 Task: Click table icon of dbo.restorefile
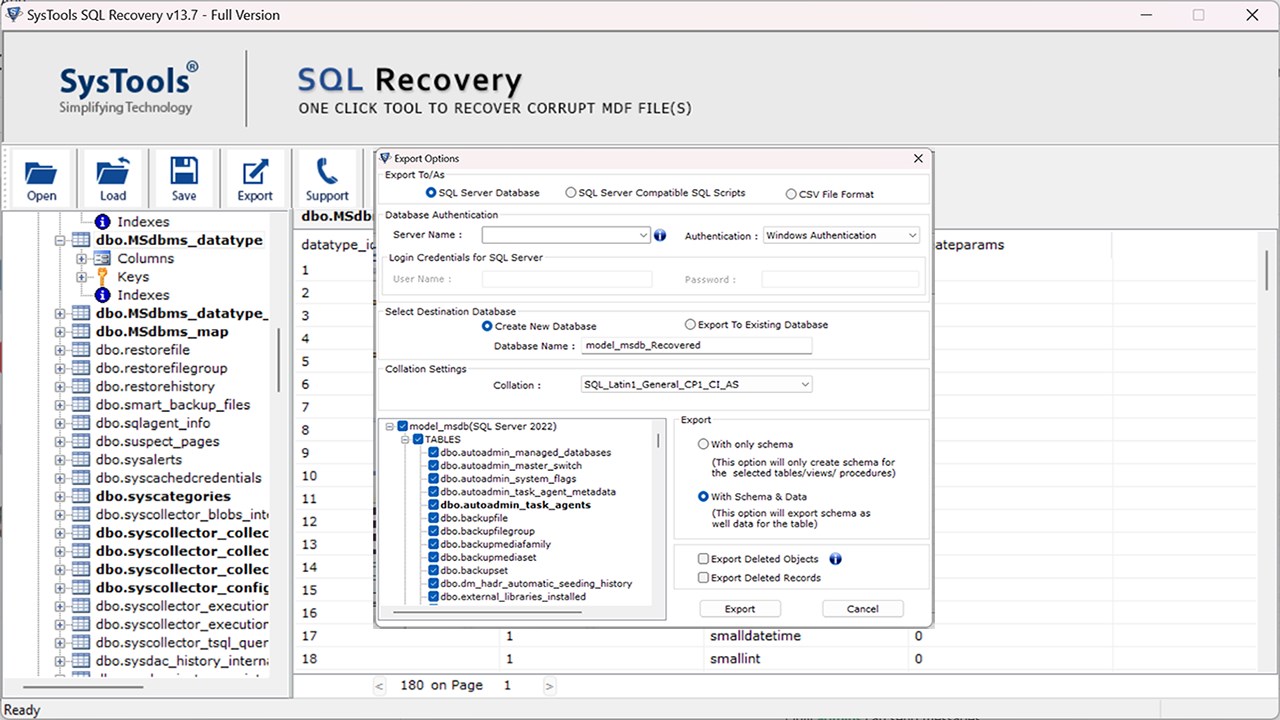point(80,350)
